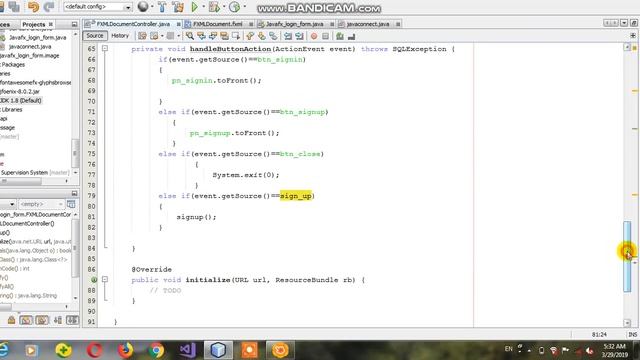Minimize the Projects panel window

74,24
